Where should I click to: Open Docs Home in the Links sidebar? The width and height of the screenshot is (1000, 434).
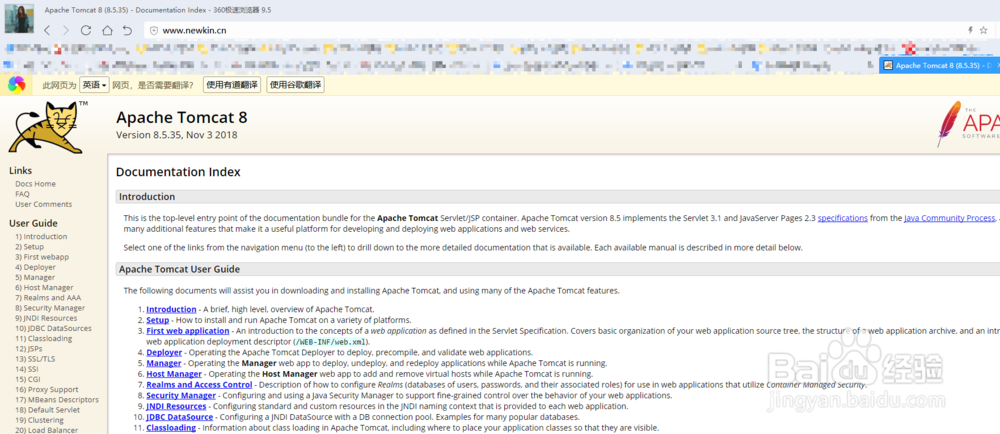pyautogui.click(x=35, y=184)
